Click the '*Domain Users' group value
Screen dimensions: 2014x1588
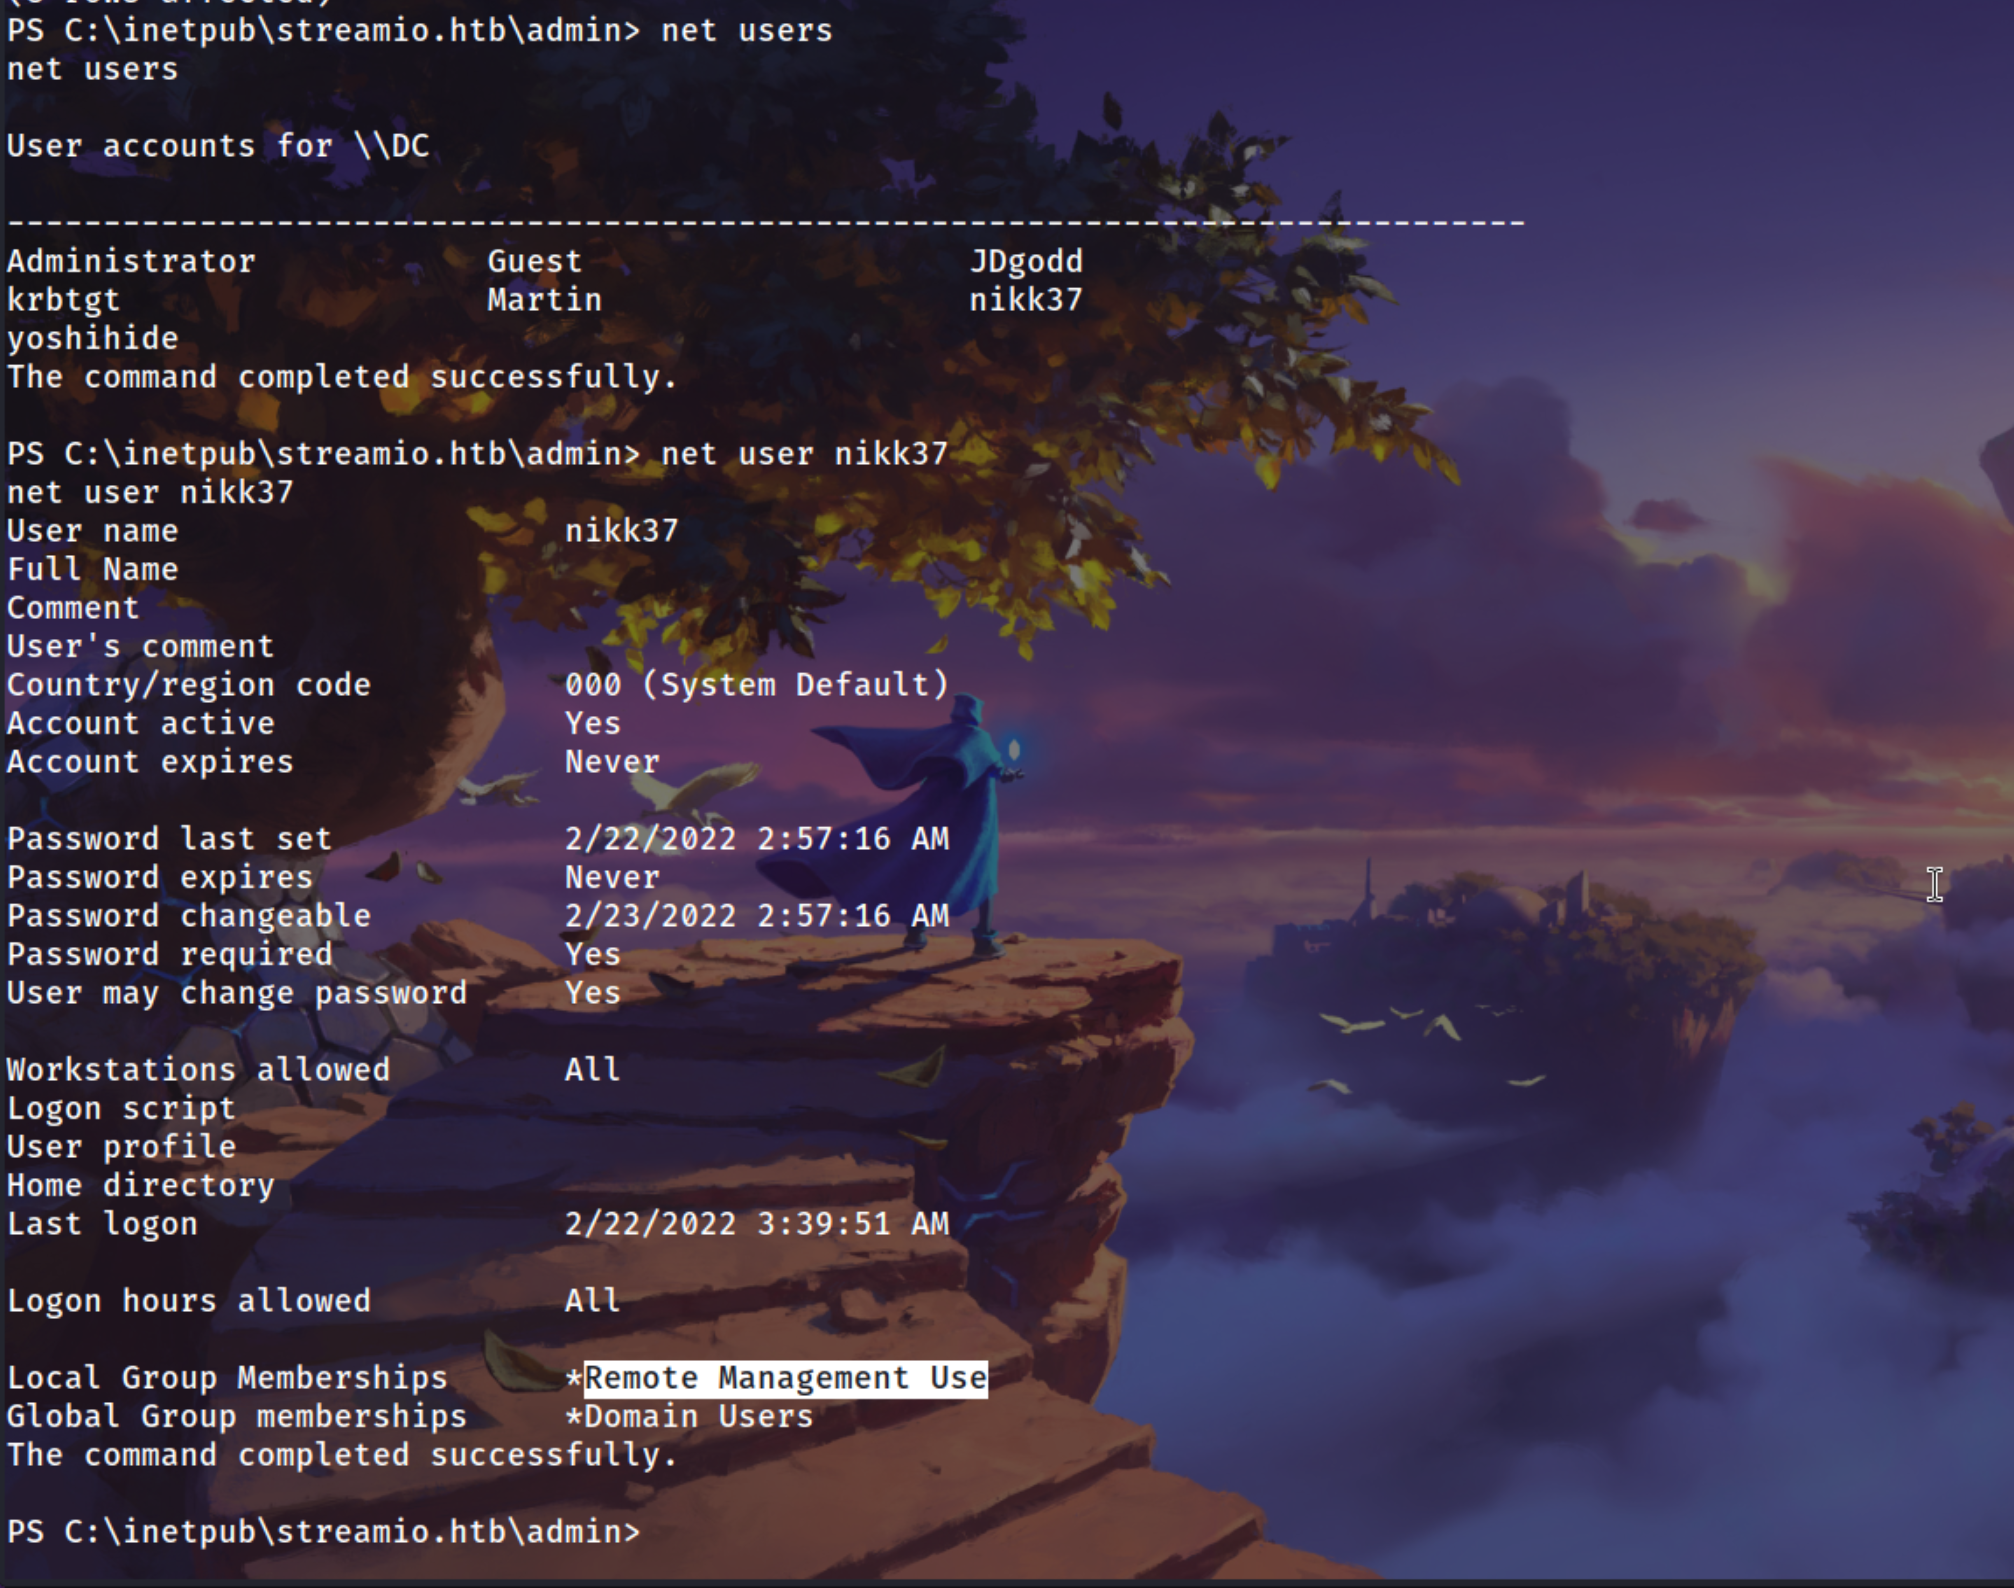689,1416
